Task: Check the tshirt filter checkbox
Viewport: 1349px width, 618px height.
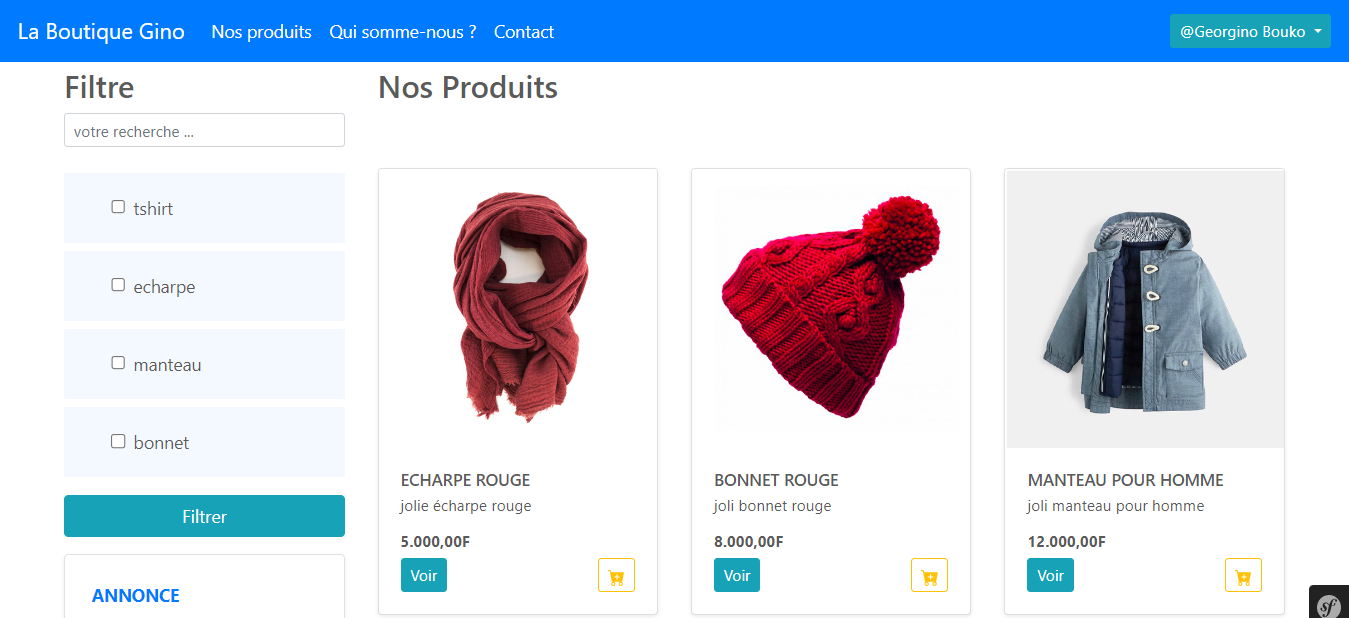Action: [118, 206]
